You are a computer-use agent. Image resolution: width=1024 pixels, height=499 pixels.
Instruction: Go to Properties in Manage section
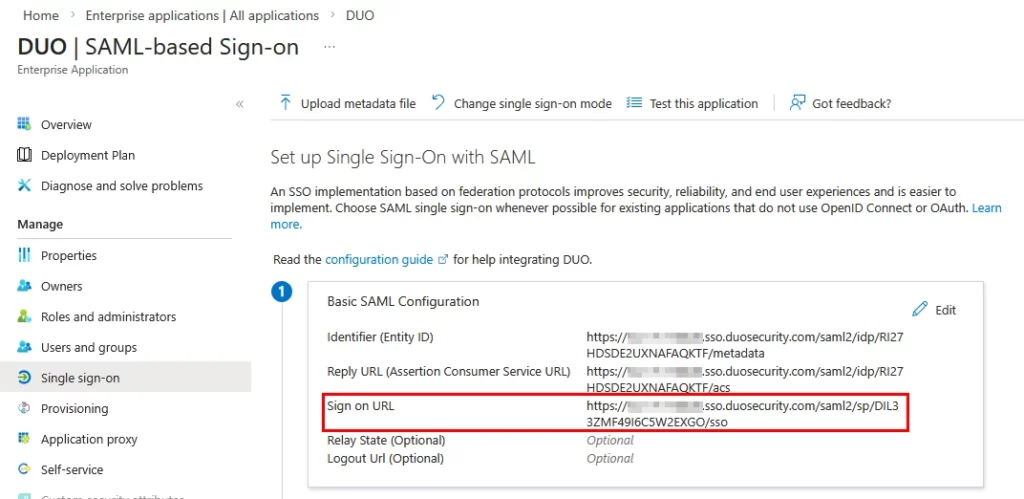tap(69, 255)
